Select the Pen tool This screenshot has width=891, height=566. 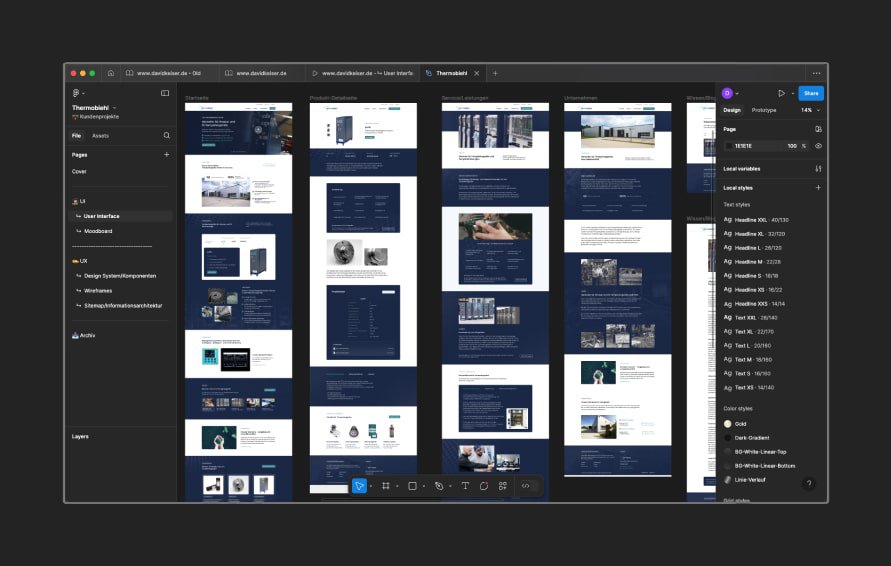click(x=438, y=486)
